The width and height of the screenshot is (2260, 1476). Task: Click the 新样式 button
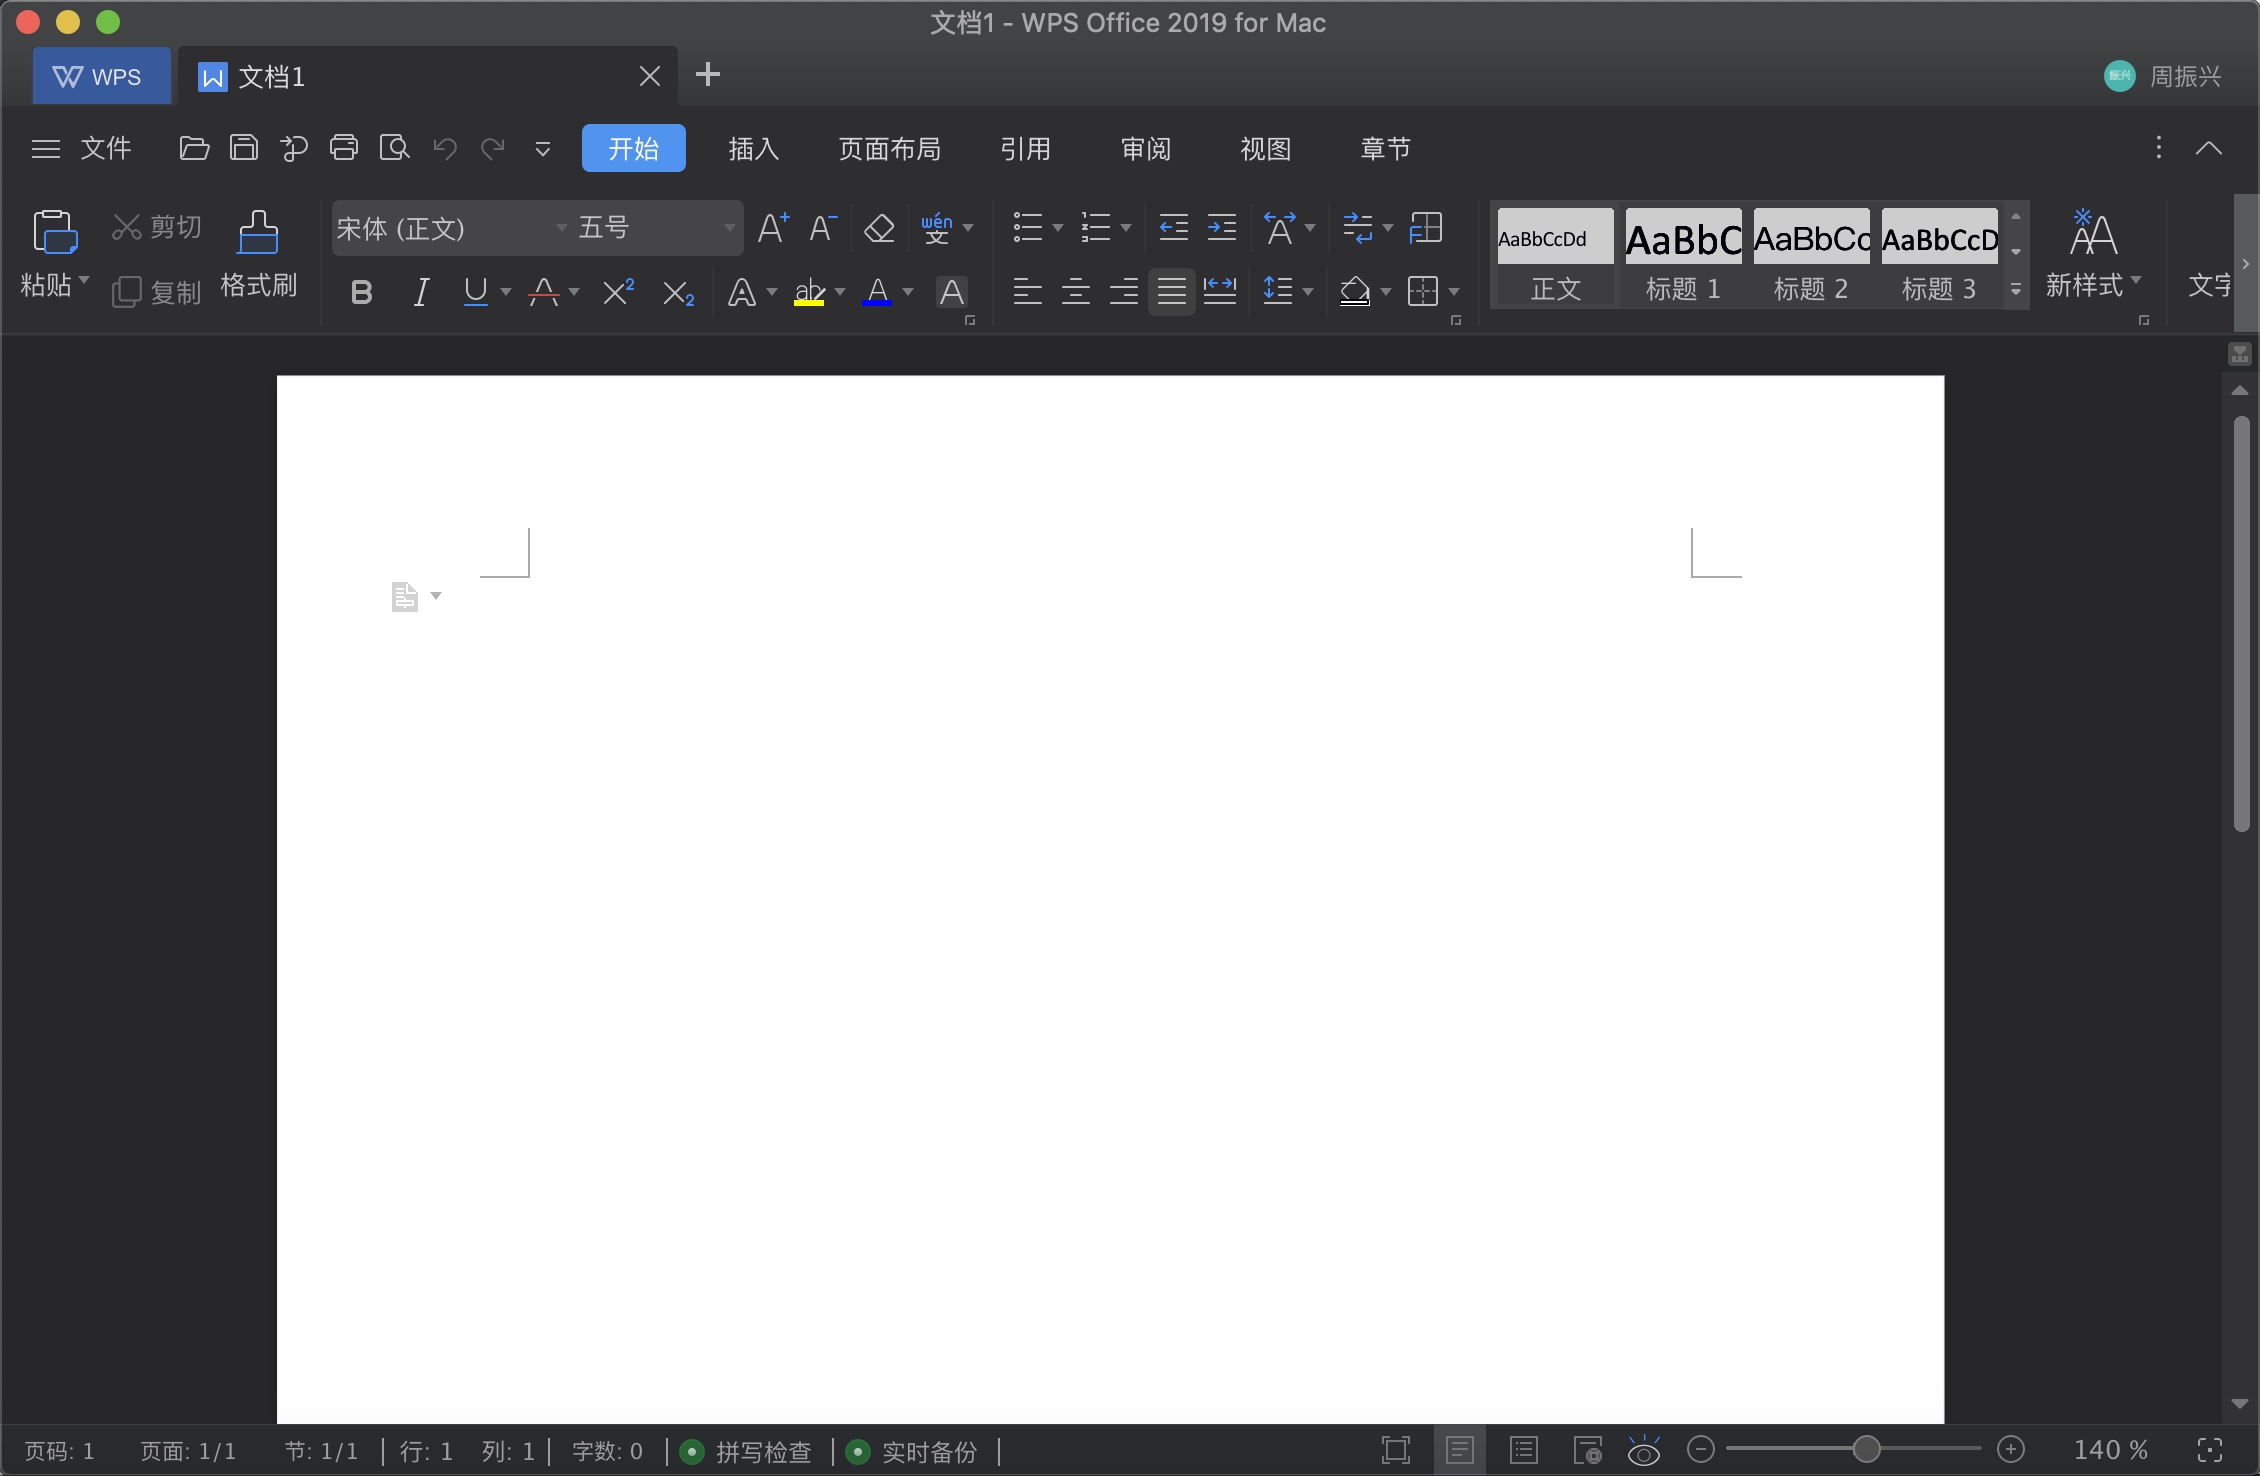tap(2093, 256)
